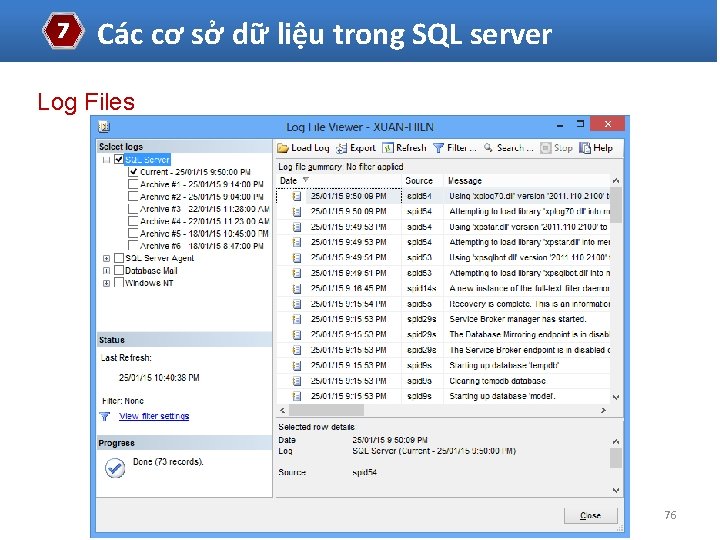720x540 pixels.
Task: Click the Log File Viewer title bar icon
Action: (x=105, y=126)
